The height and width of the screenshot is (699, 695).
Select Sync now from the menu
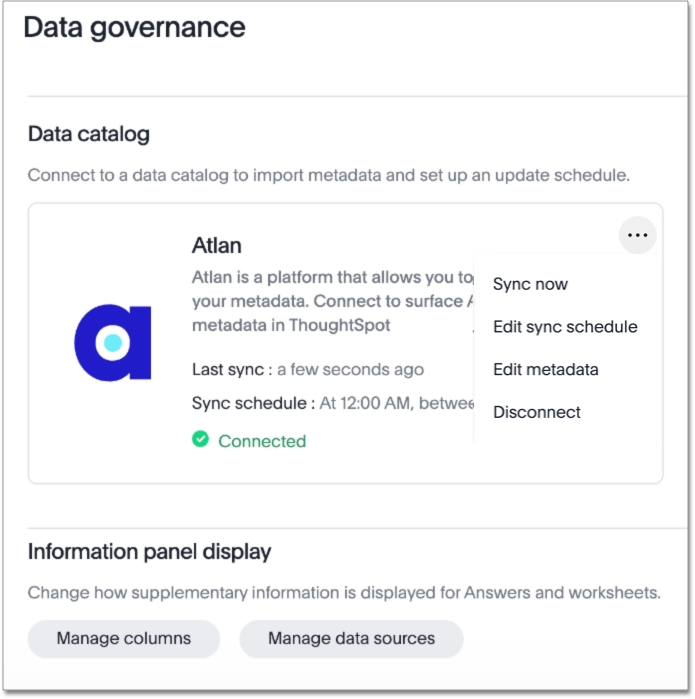(x=530, y=284)
